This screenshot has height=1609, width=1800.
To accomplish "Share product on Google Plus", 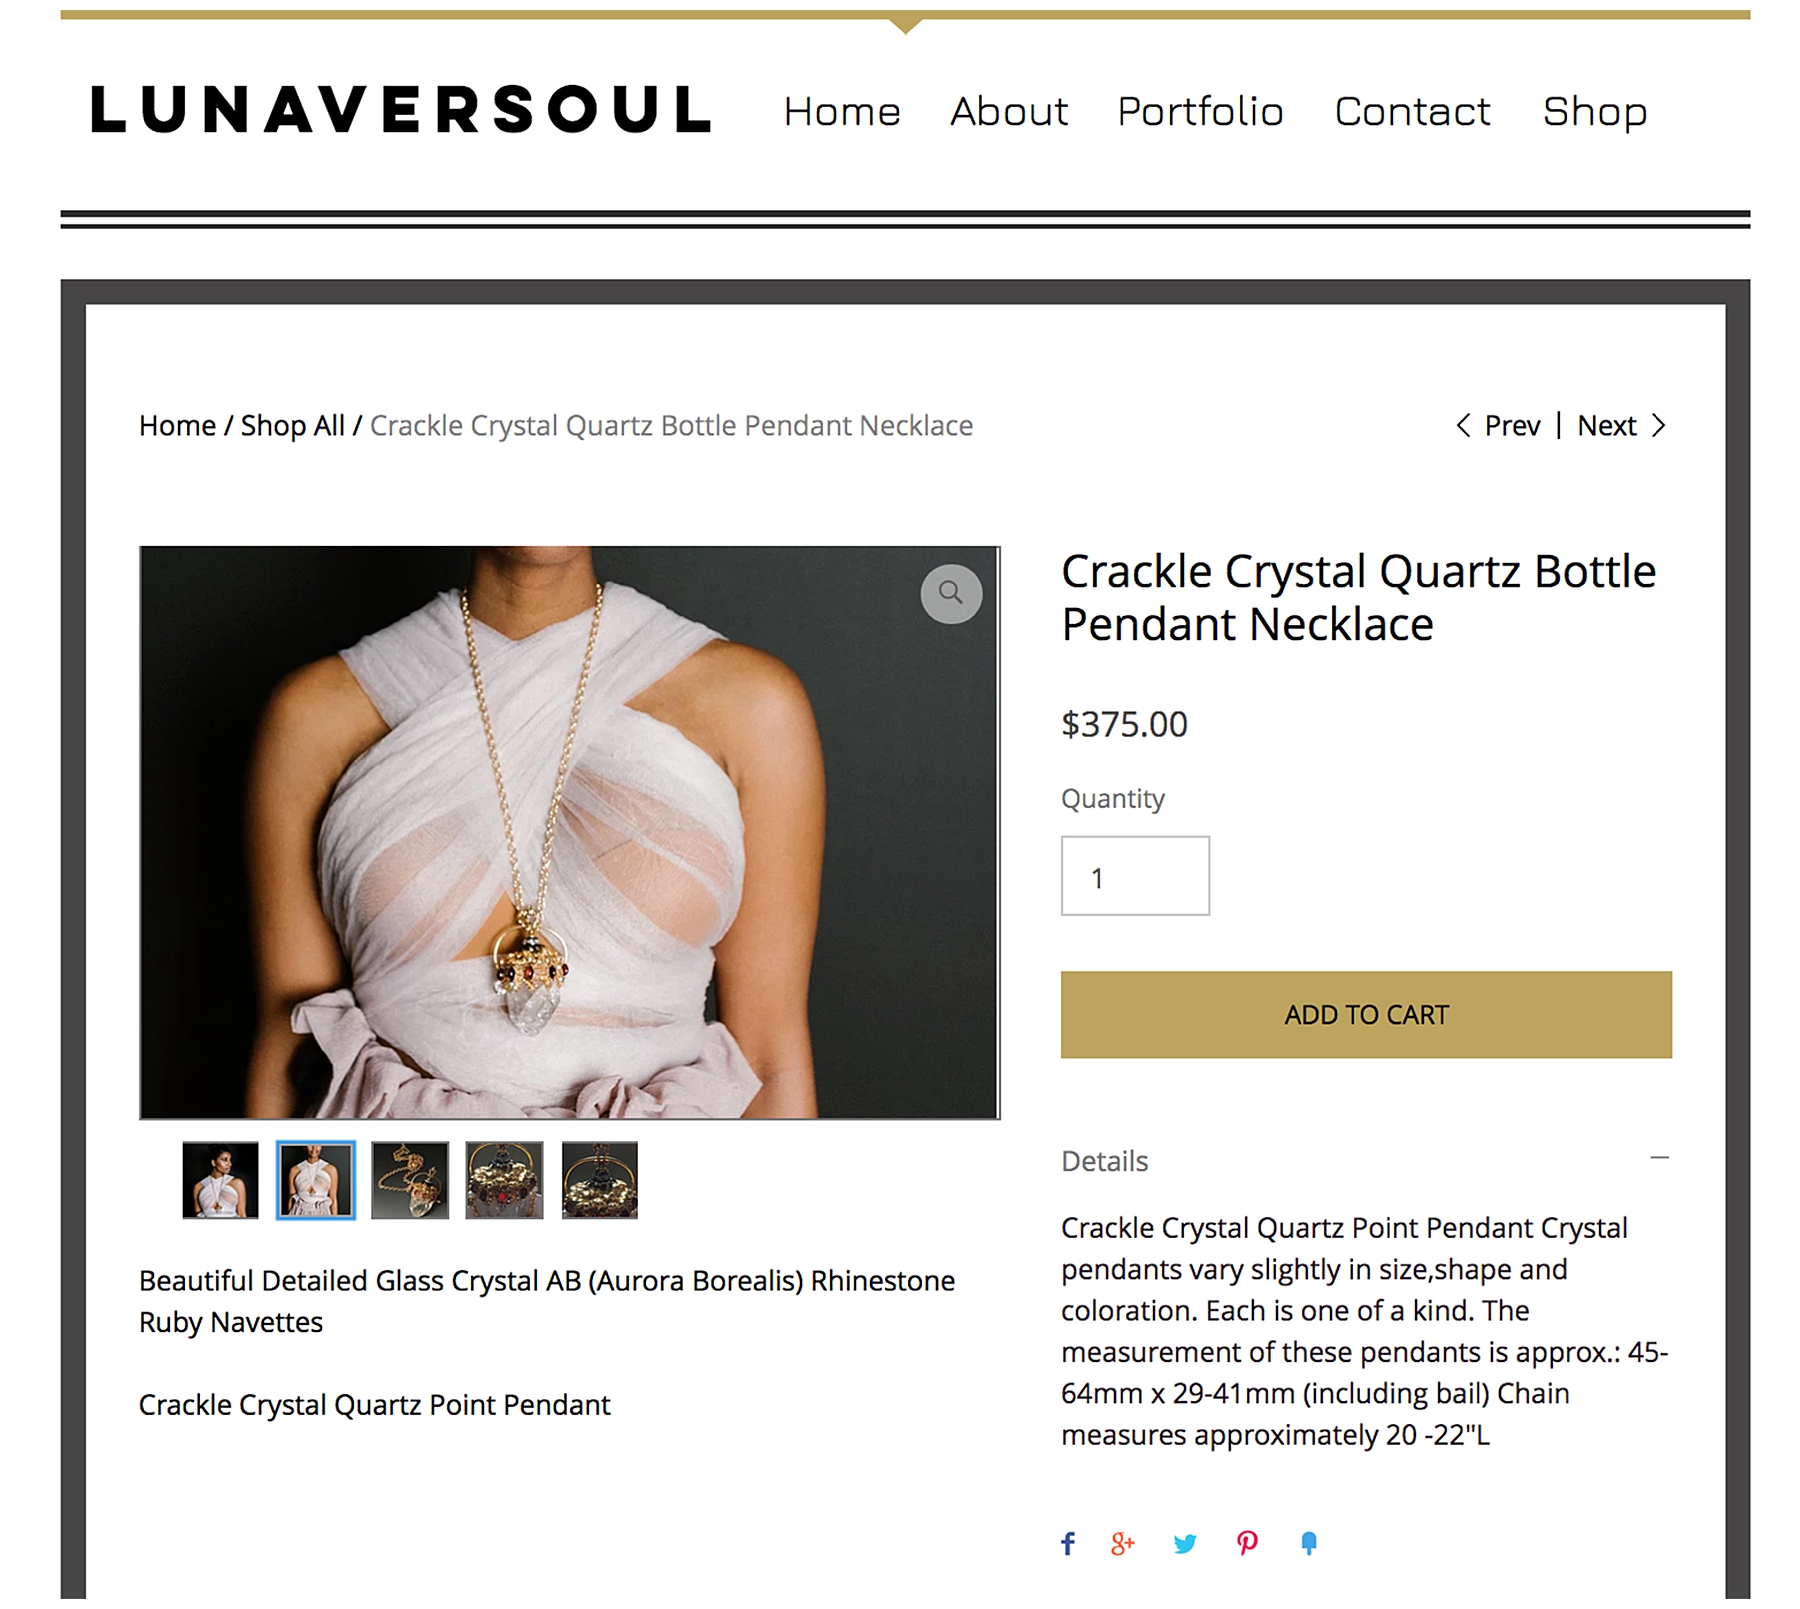I will tap(1123, 1543).
